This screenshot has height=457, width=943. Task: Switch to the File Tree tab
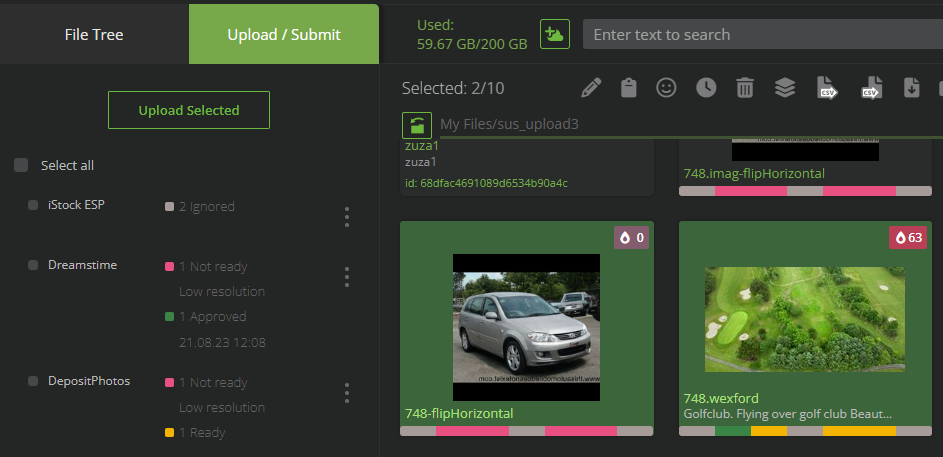[x=94, y=34]
